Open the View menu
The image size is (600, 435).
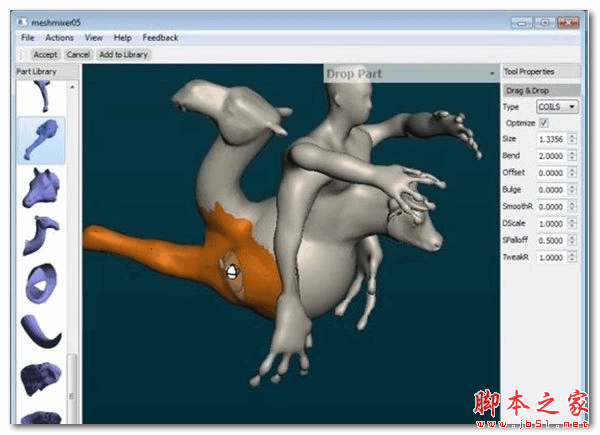click(x=94, y=38)
